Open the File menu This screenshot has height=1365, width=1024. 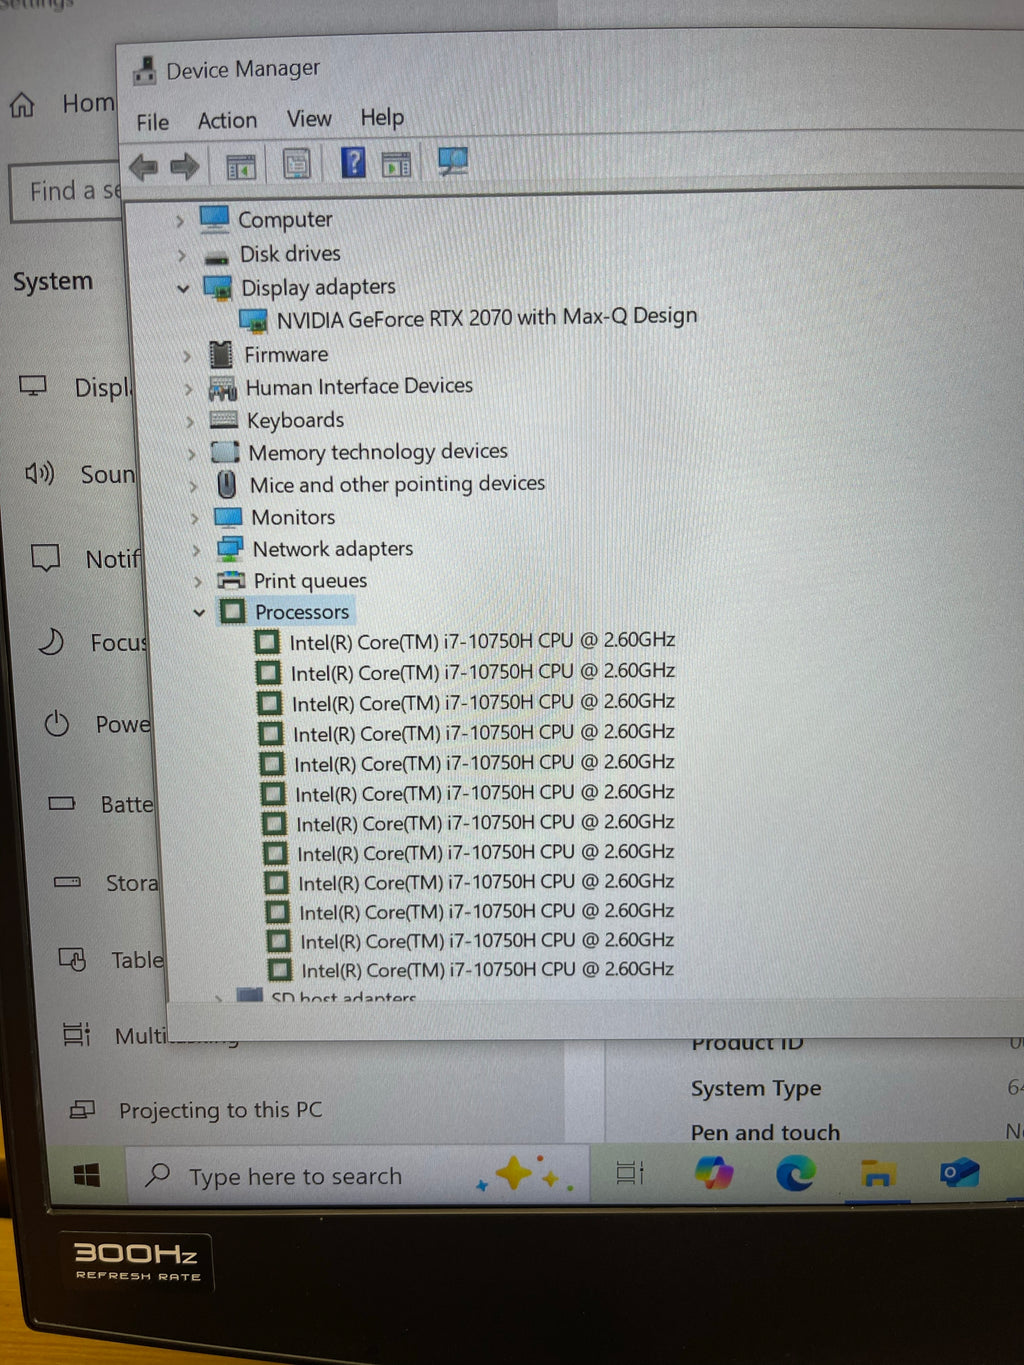[x=153, y=122]
